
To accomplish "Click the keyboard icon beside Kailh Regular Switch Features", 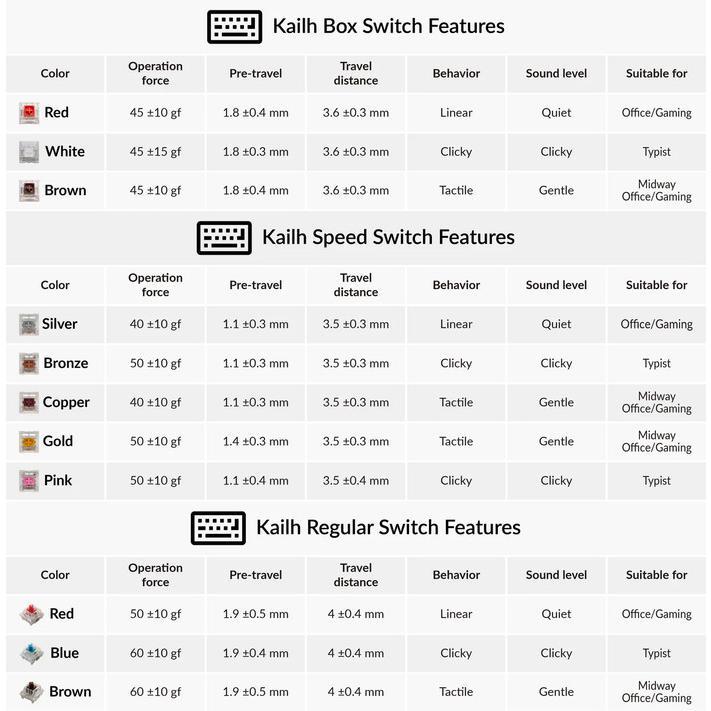I will [x=218, y=527].
